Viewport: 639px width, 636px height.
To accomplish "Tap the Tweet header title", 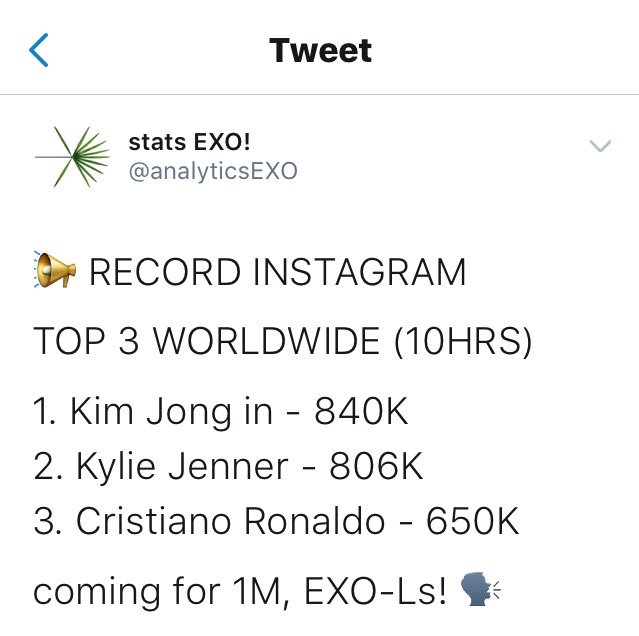I will point(320,51).
